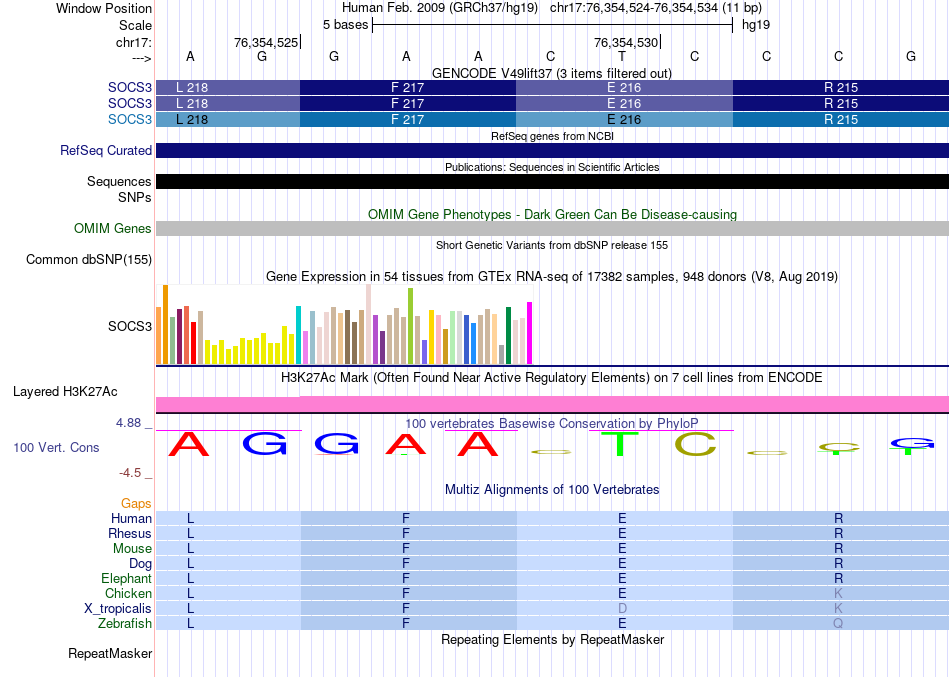Click the magenta bar ending the GTEx chart
Viewport: 950px width, 677px height.
click(530, 333)
